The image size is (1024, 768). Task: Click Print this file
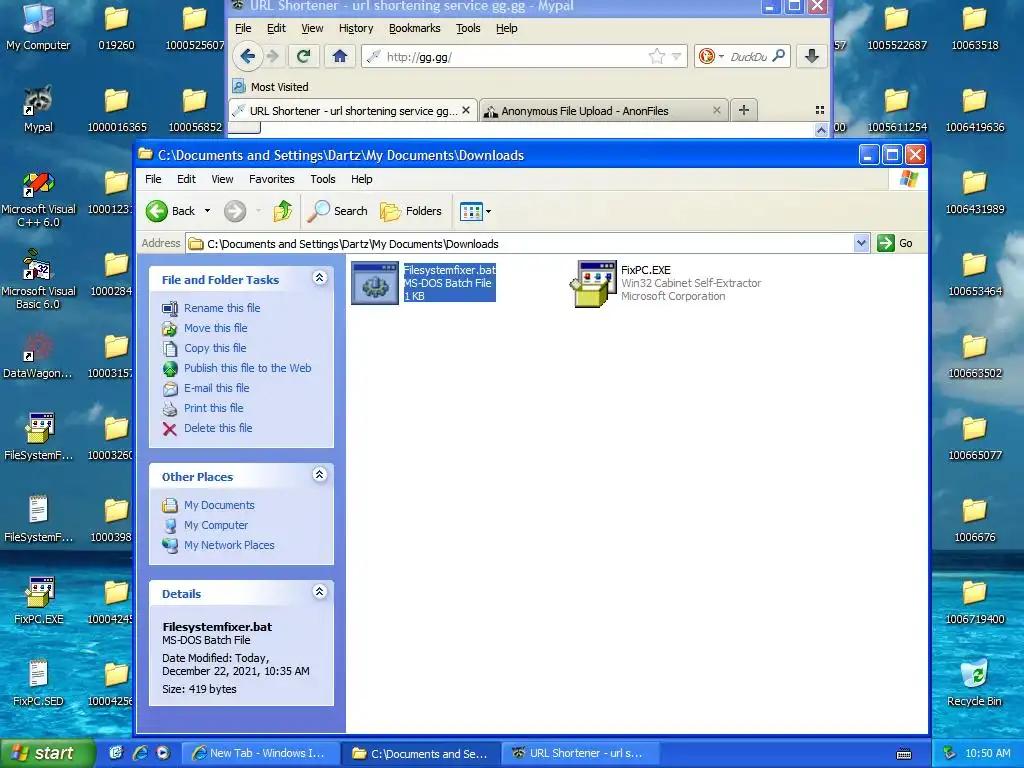(214, 408)
